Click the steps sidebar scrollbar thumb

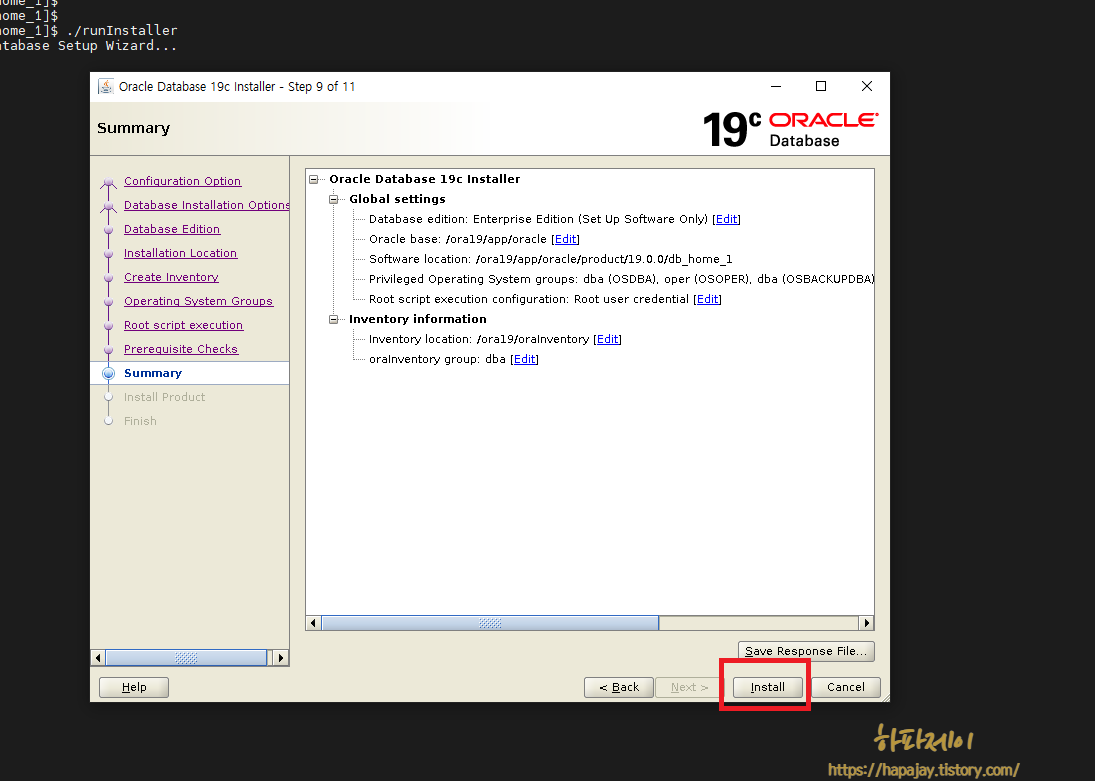point(186,657)
